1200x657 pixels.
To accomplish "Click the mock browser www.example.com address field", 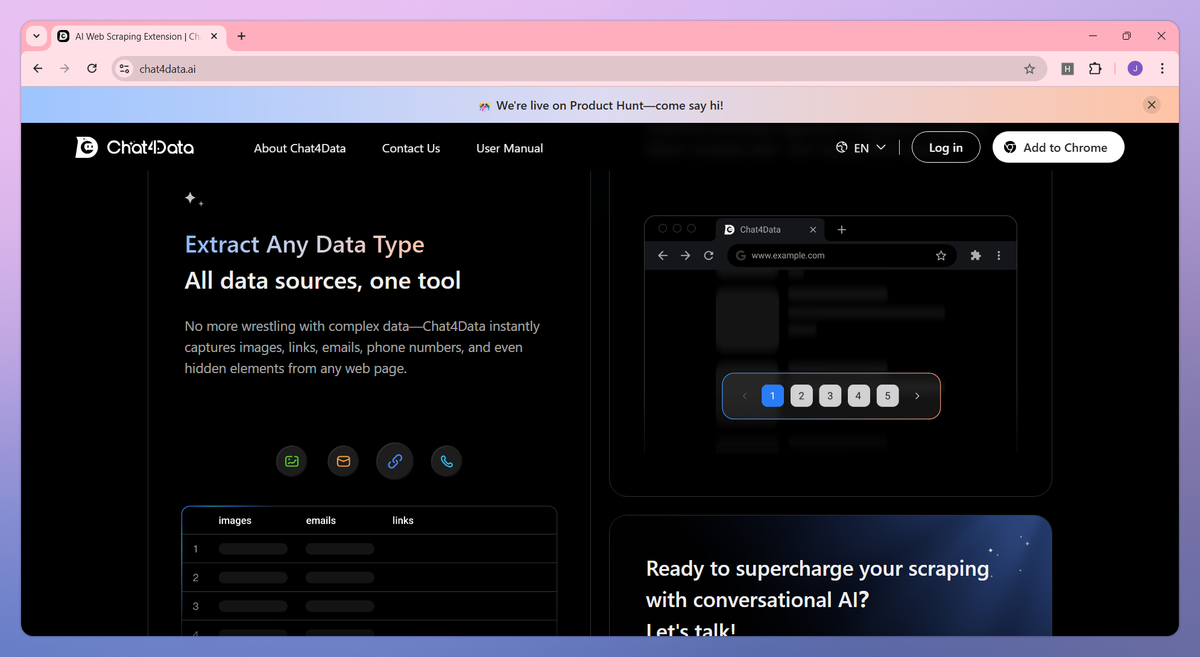I will point(840,256).
